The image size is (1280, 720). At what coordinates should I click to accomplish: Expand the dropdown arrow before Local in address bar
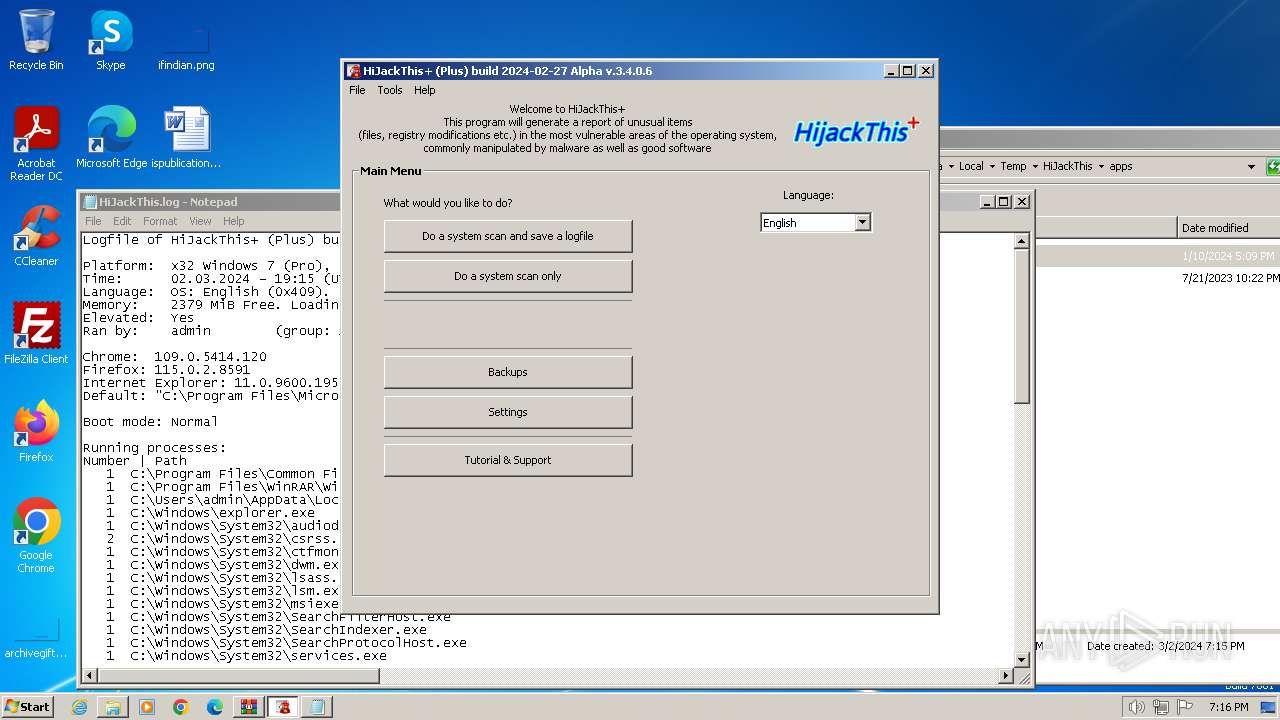(950, 167)
